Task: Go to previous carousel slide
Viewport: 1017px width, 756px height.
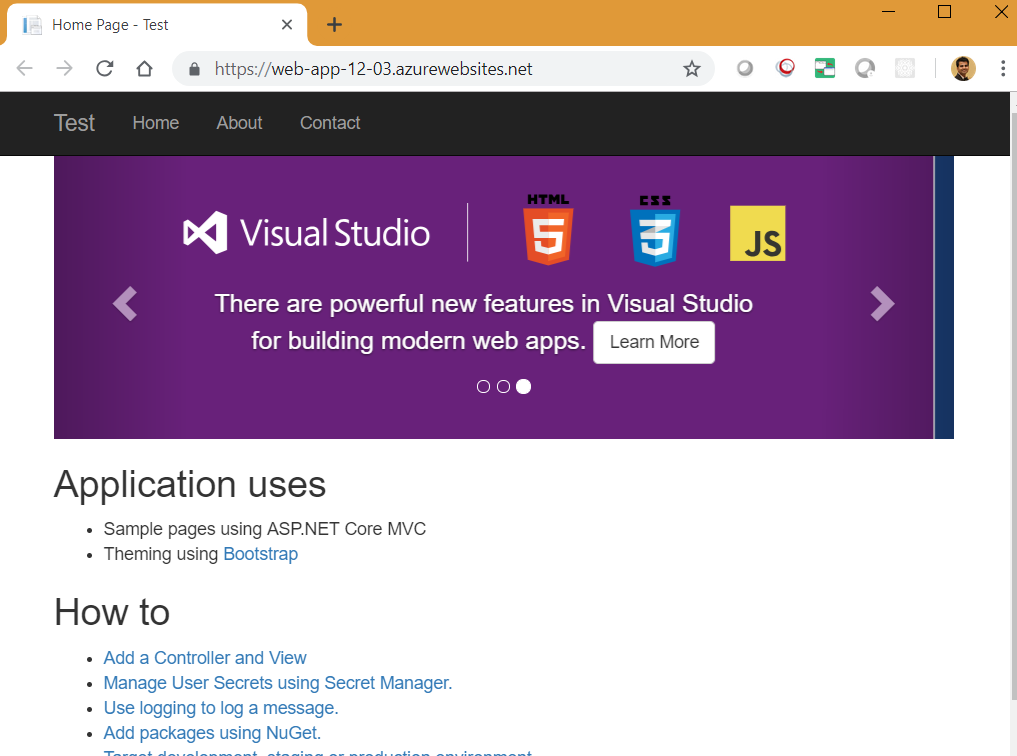Action: [124, 303]
